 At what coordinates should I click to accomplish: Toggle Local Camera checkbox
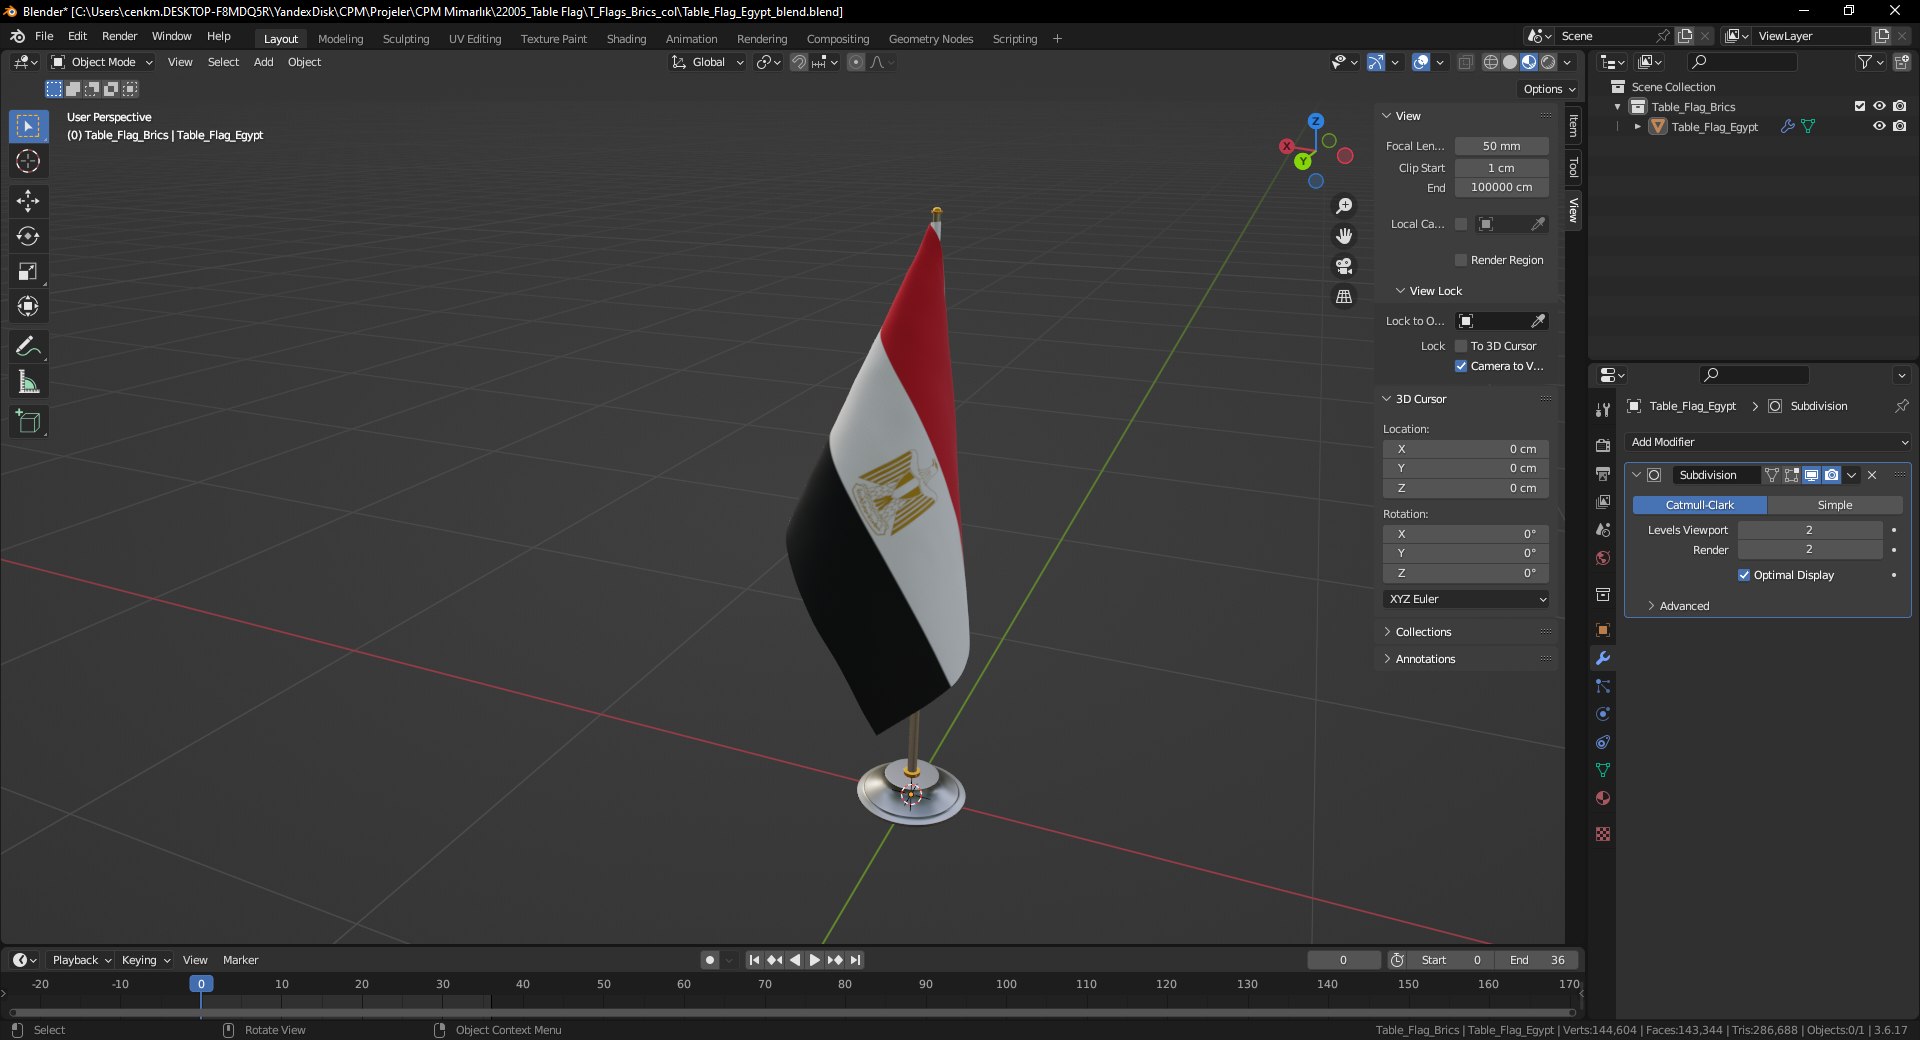[1461, 224]
